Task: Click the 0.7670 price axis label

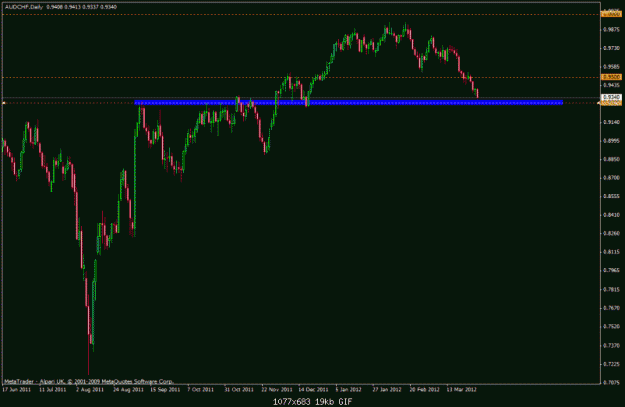Action: pyautogui.click(x=612, y=308)
